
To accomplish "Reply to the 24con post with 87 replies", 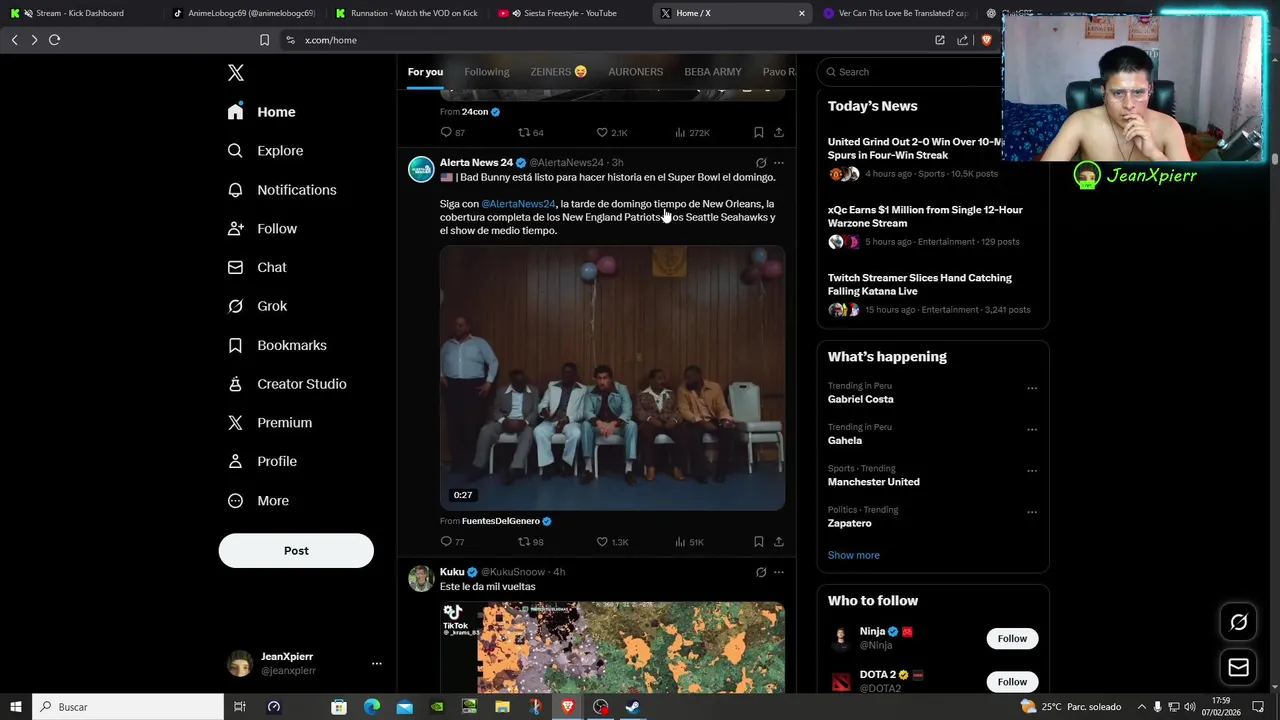I will pyautogui.click(x=446, y=132).
